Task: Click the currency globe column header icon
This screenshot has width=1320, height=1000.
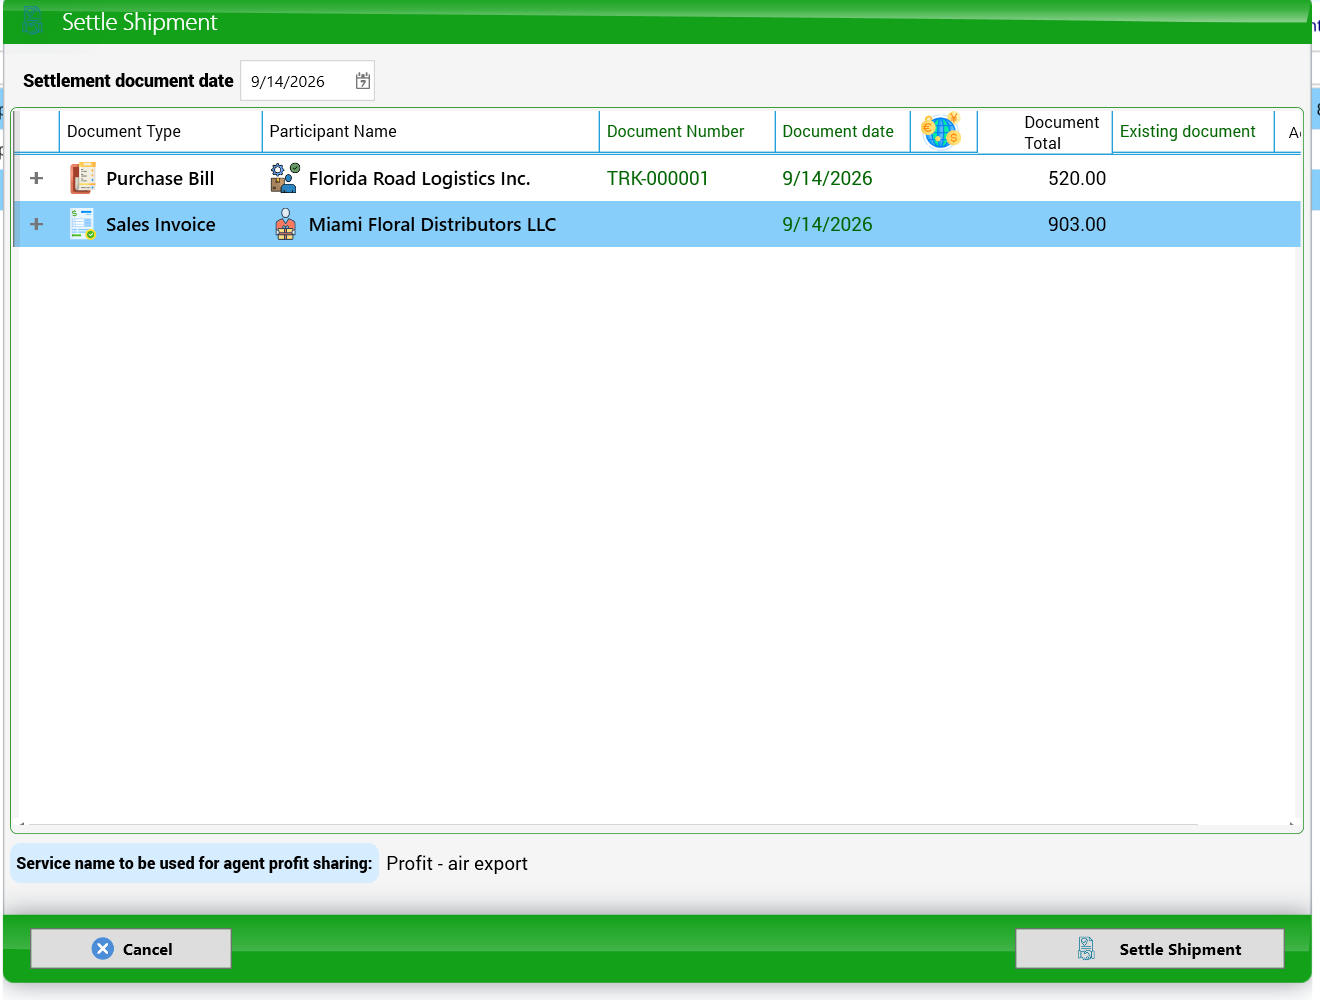Action: [x=942, y=131]
